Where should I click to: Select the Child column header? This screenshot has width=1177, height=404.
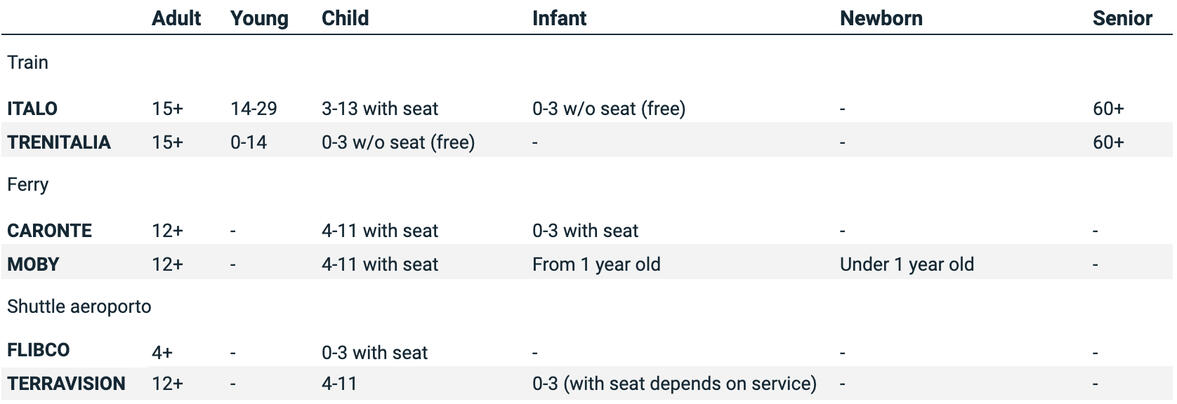345,18
